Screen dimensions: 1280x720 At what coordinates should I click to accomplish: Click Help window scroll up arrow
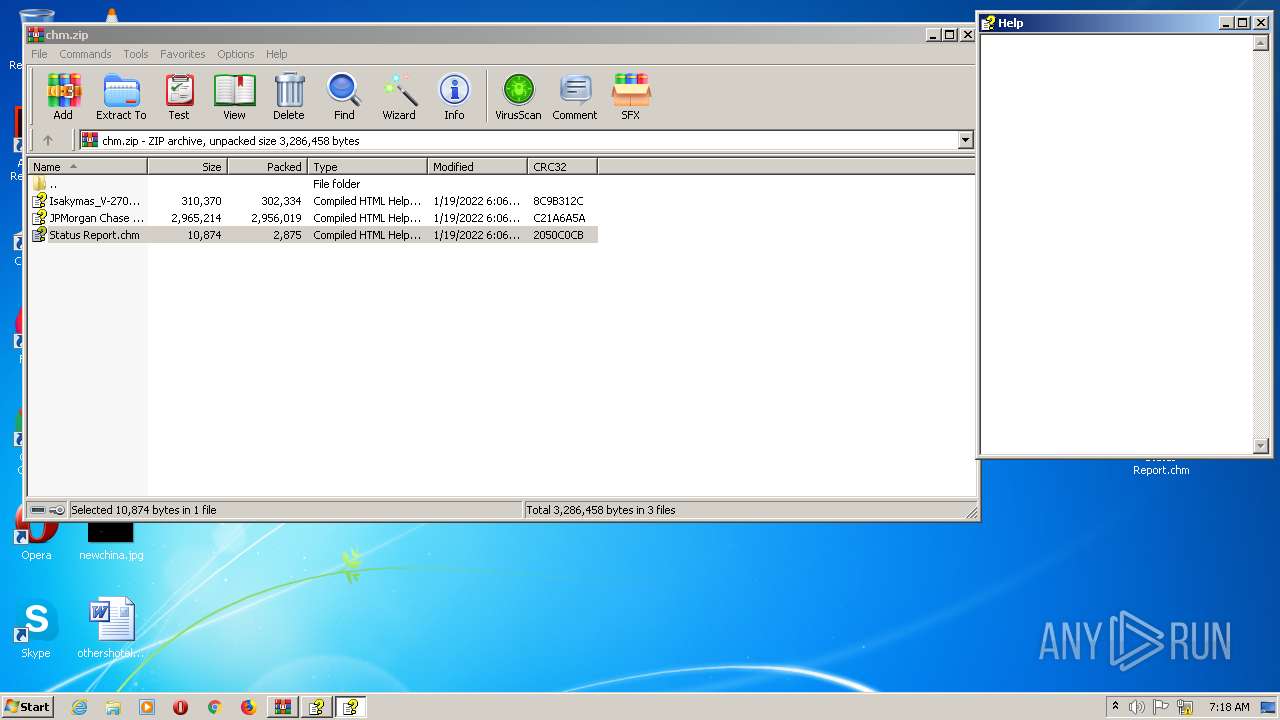click(x=1260, y=42)
